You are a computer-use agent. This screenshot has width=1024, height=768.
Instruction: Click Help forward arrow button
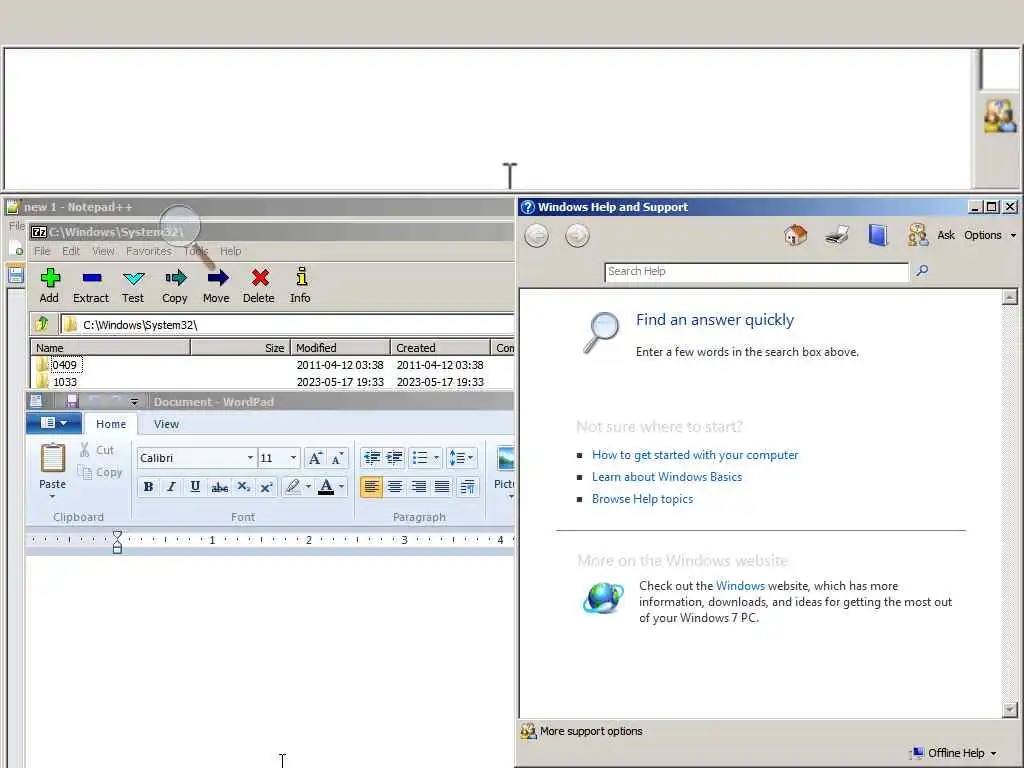577,235
